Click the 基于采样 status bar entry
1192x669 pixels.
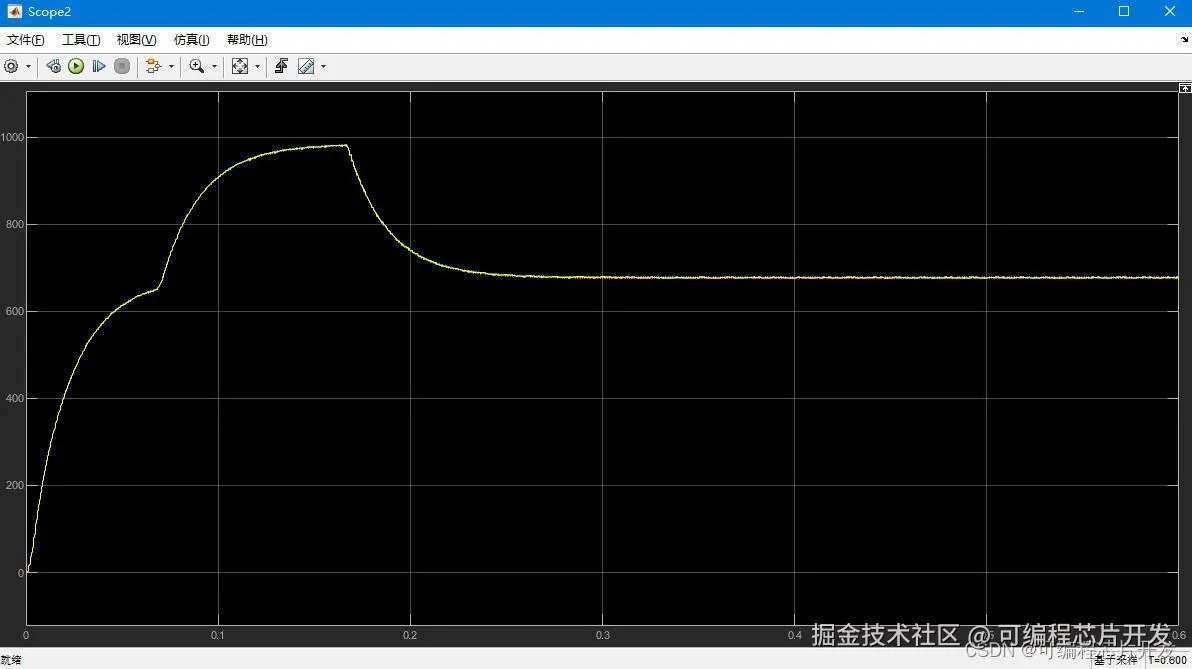click(1116, 661)
